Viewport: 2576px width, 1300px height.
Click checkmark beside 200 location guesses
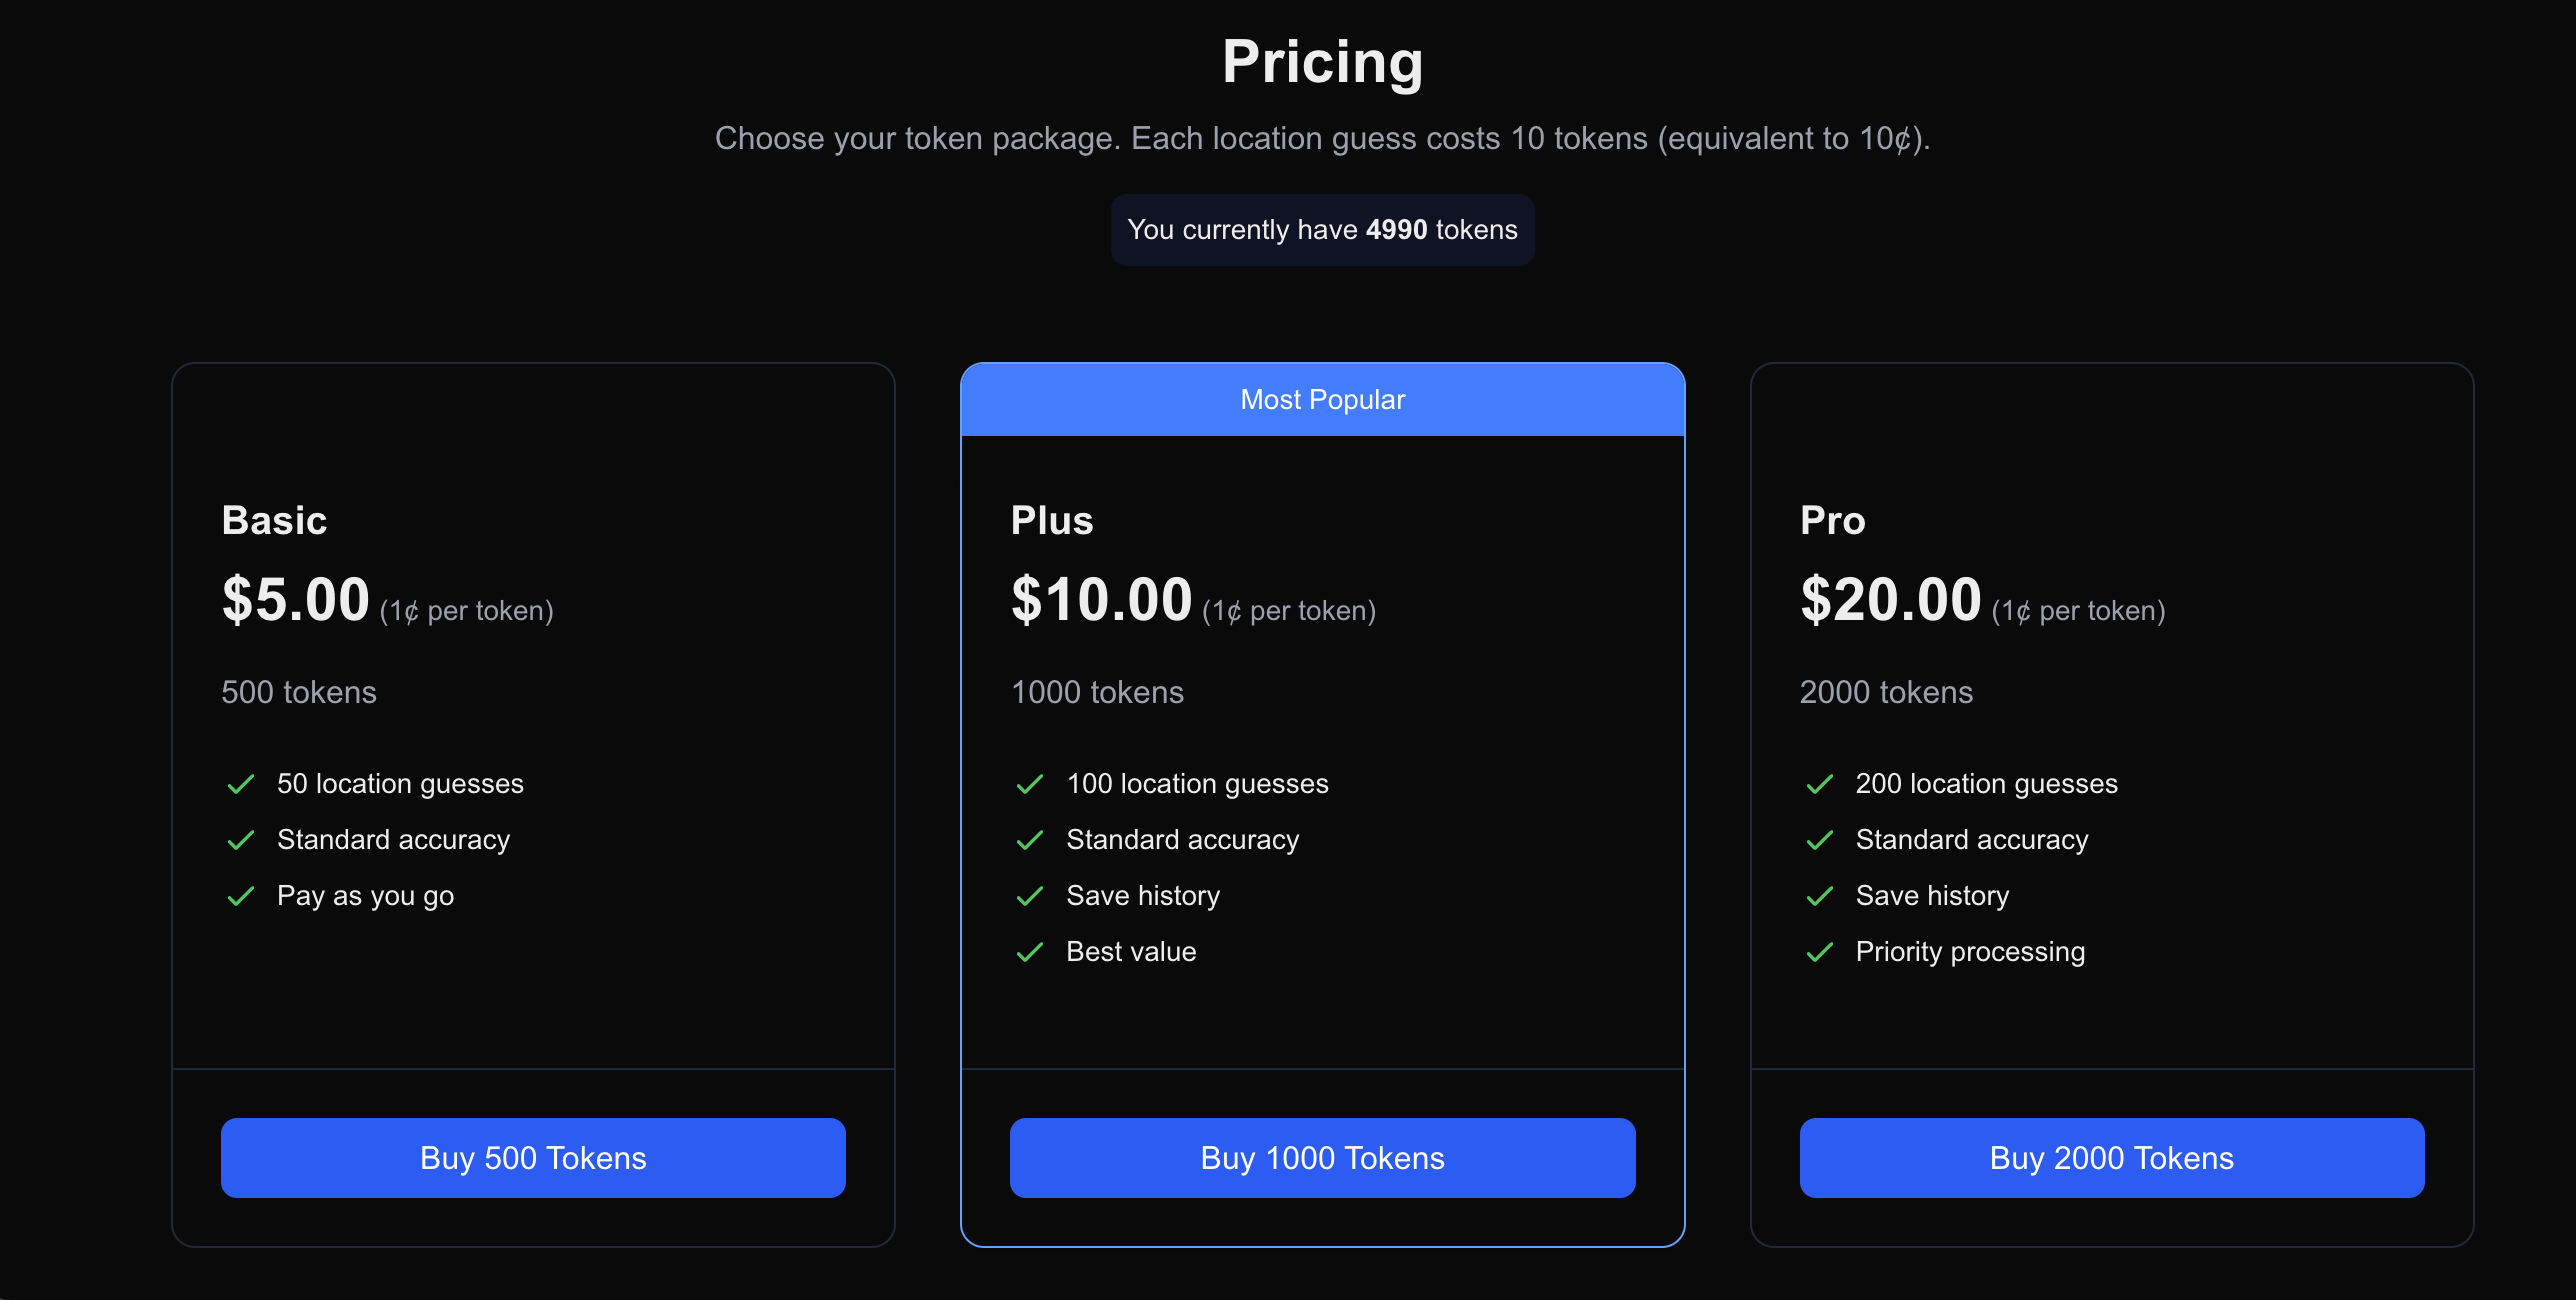1820,784
